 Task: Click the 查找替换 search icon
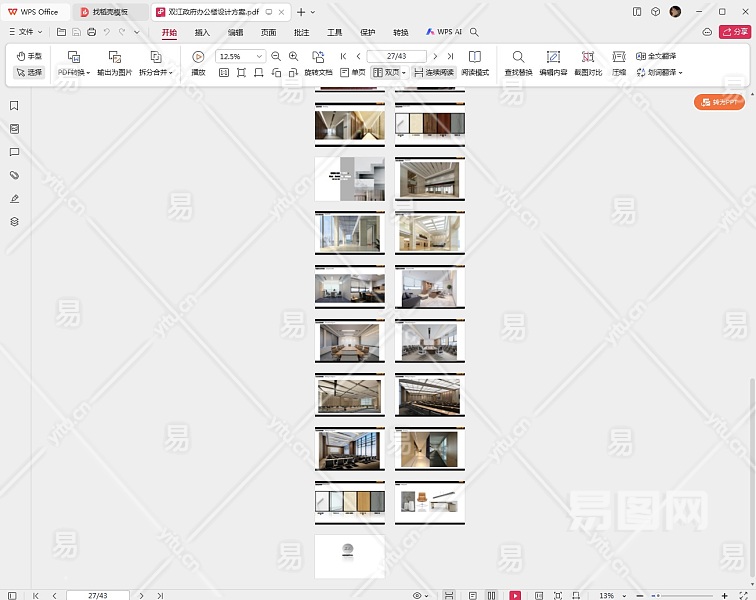(518, 57)
